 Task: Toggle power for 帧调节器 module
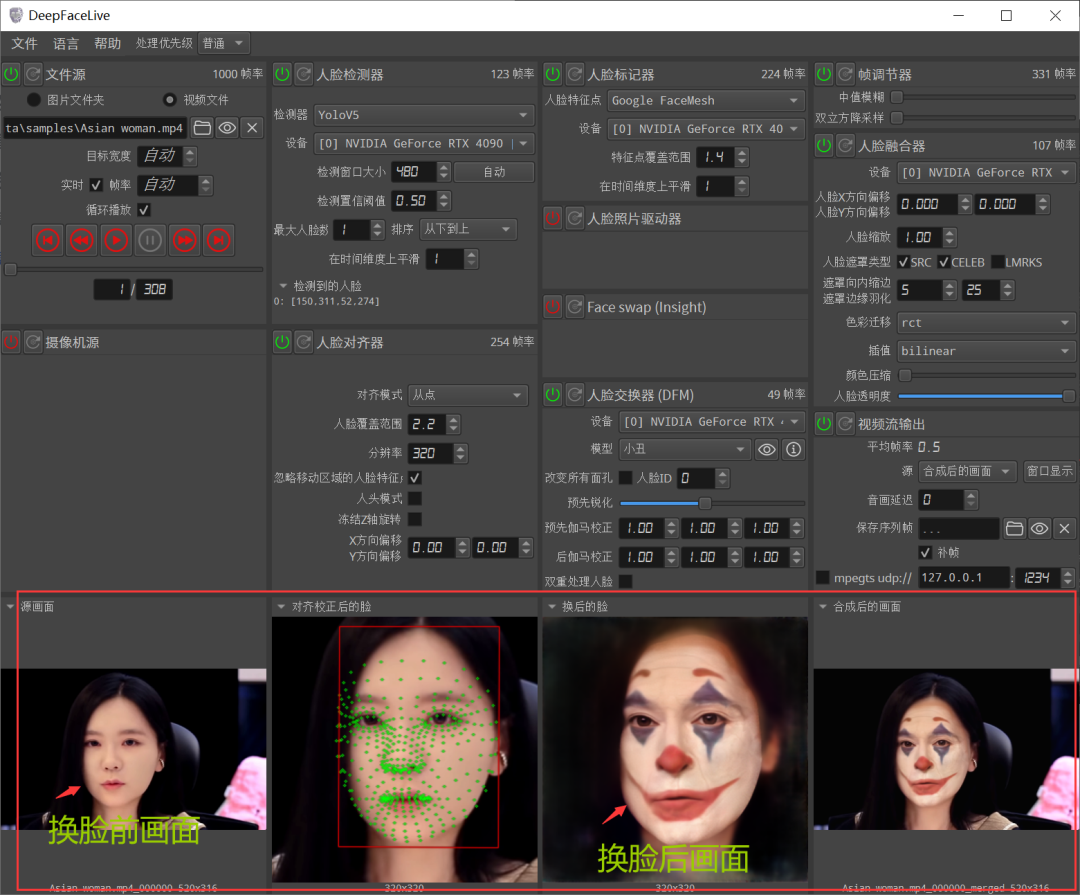tap(824, 74)
